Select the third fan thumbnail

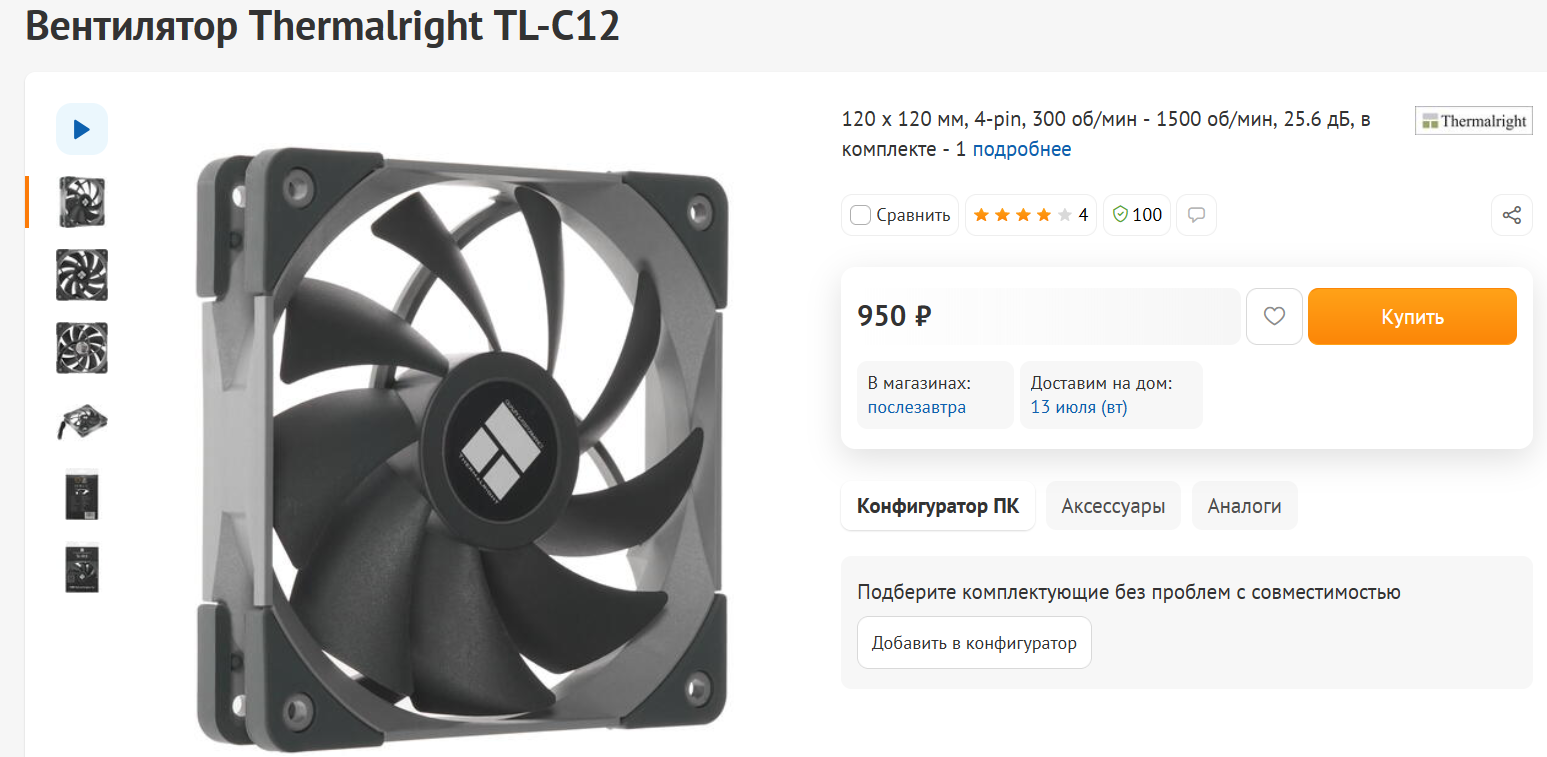click(82, 348)
